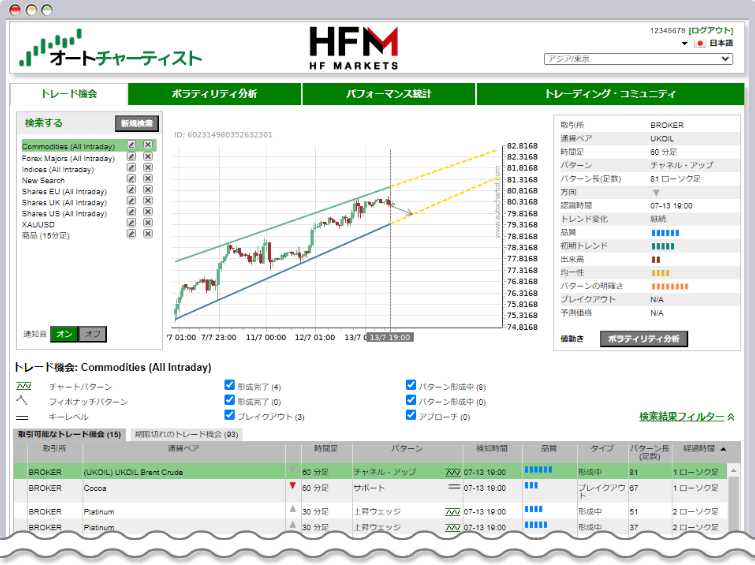
Task: Click the 新規検索 button
Action: (136, 123)
